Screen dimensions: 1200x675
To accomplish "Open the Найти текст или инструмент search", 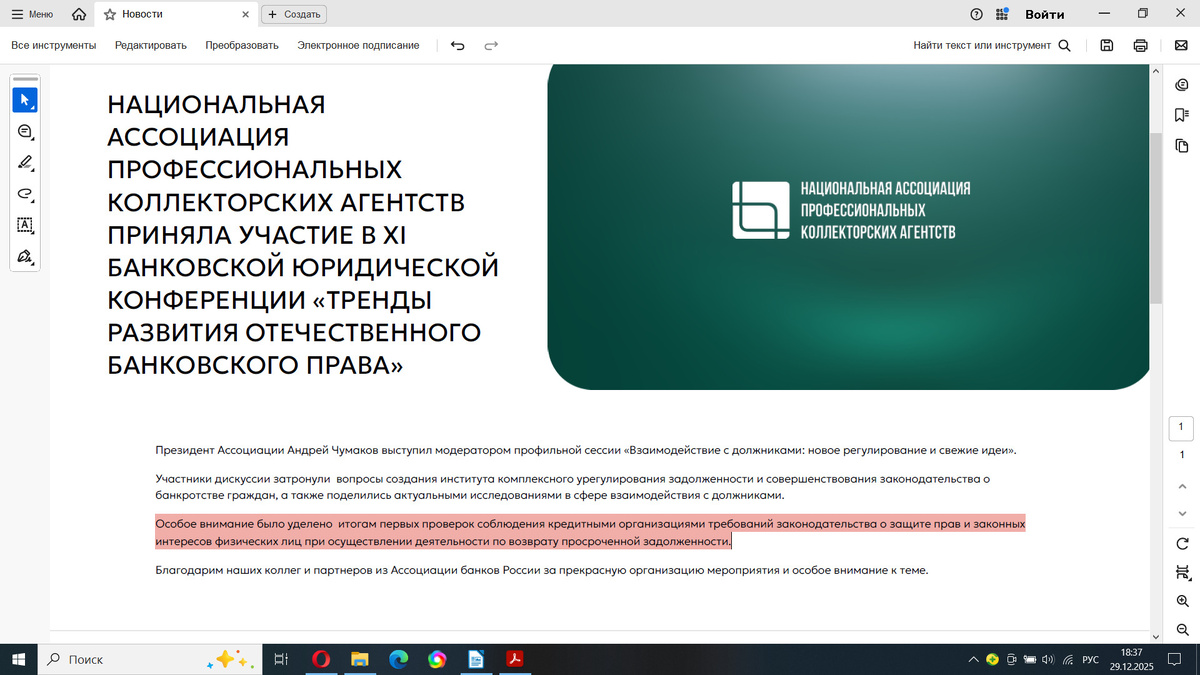I will [991, 45].
